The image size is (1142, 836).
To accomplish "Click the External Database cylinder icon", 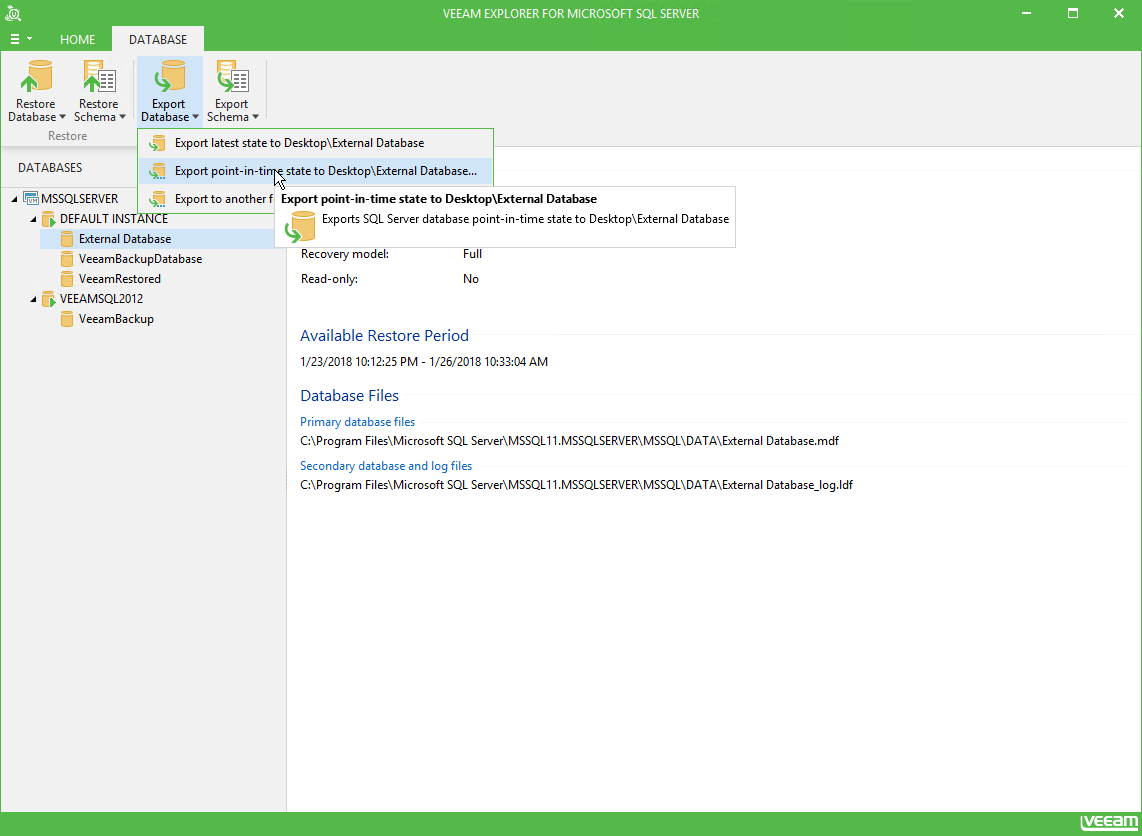I will coord(67,239).
